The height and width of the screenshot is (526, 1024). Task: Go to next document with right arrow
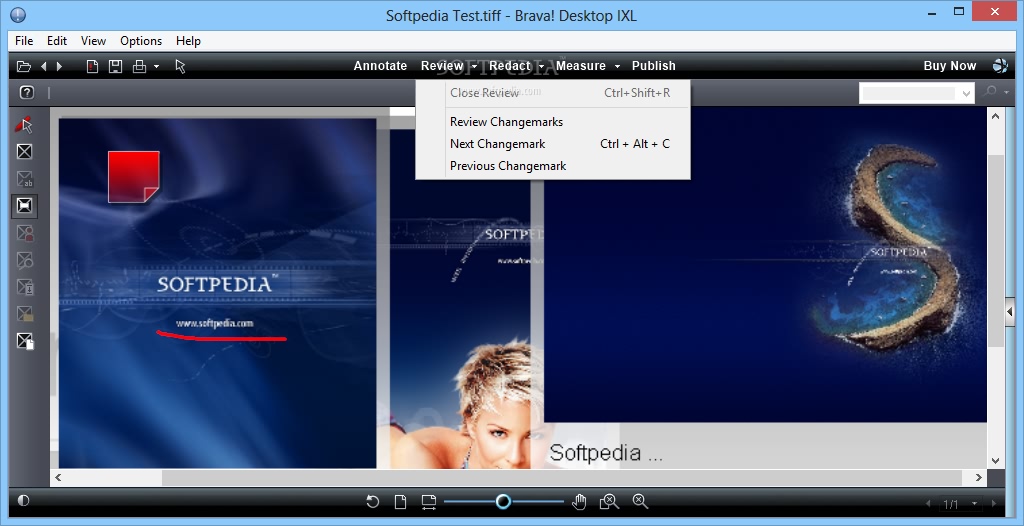tap(59, 66)
